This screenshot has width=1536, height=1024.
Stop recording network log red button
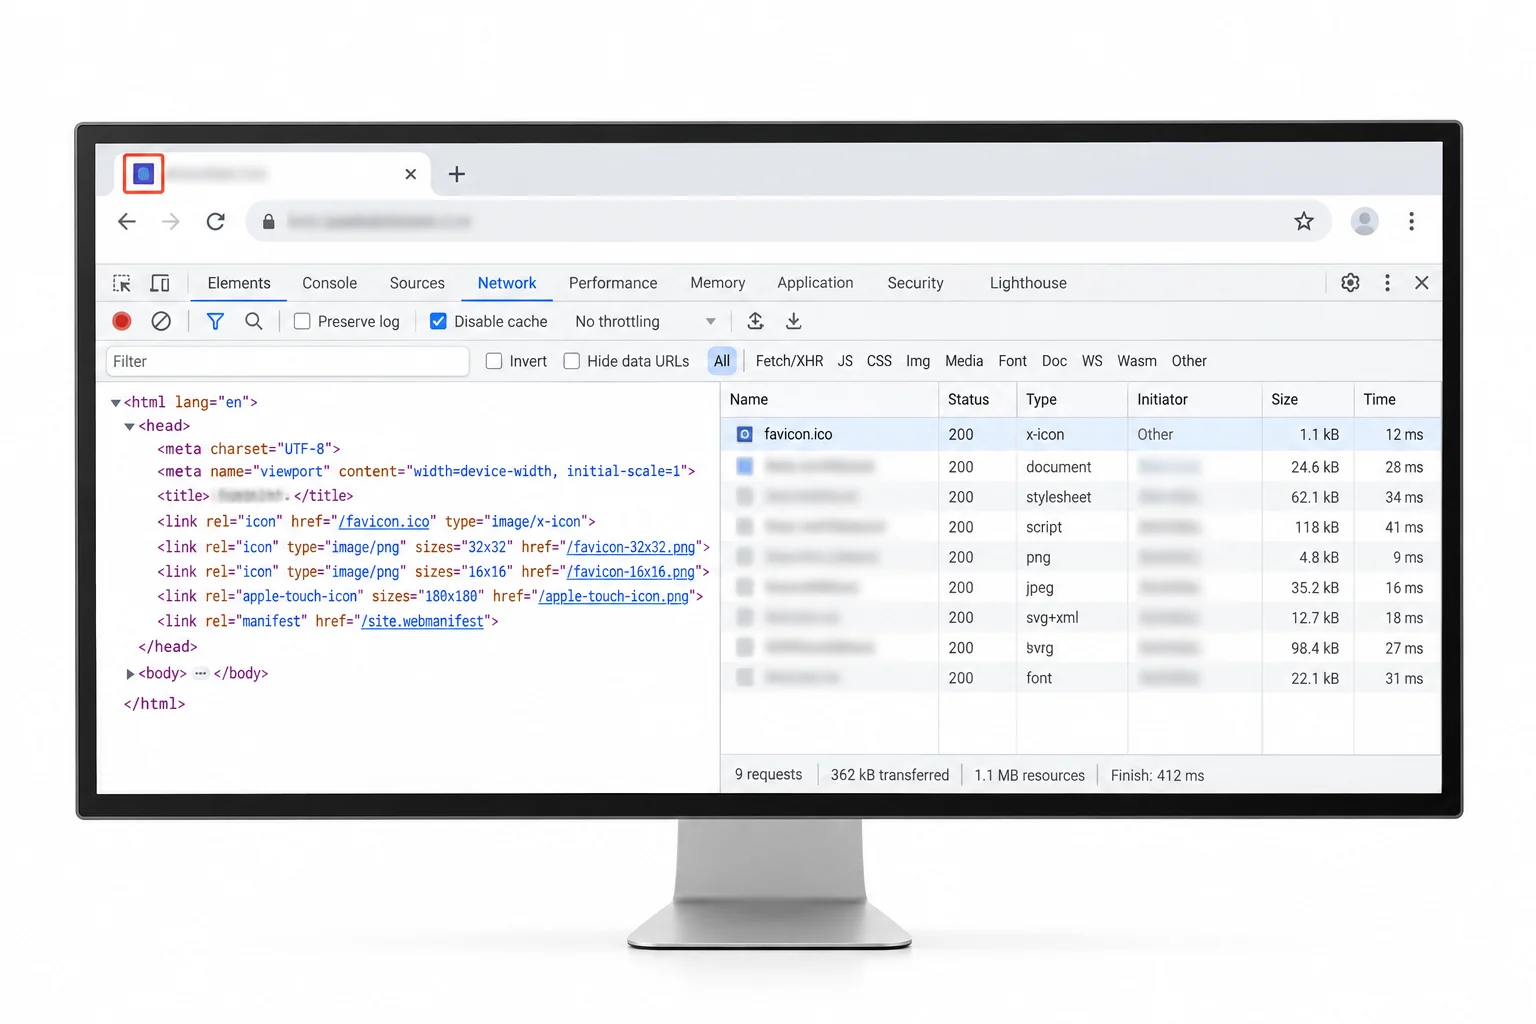[122, 321]
